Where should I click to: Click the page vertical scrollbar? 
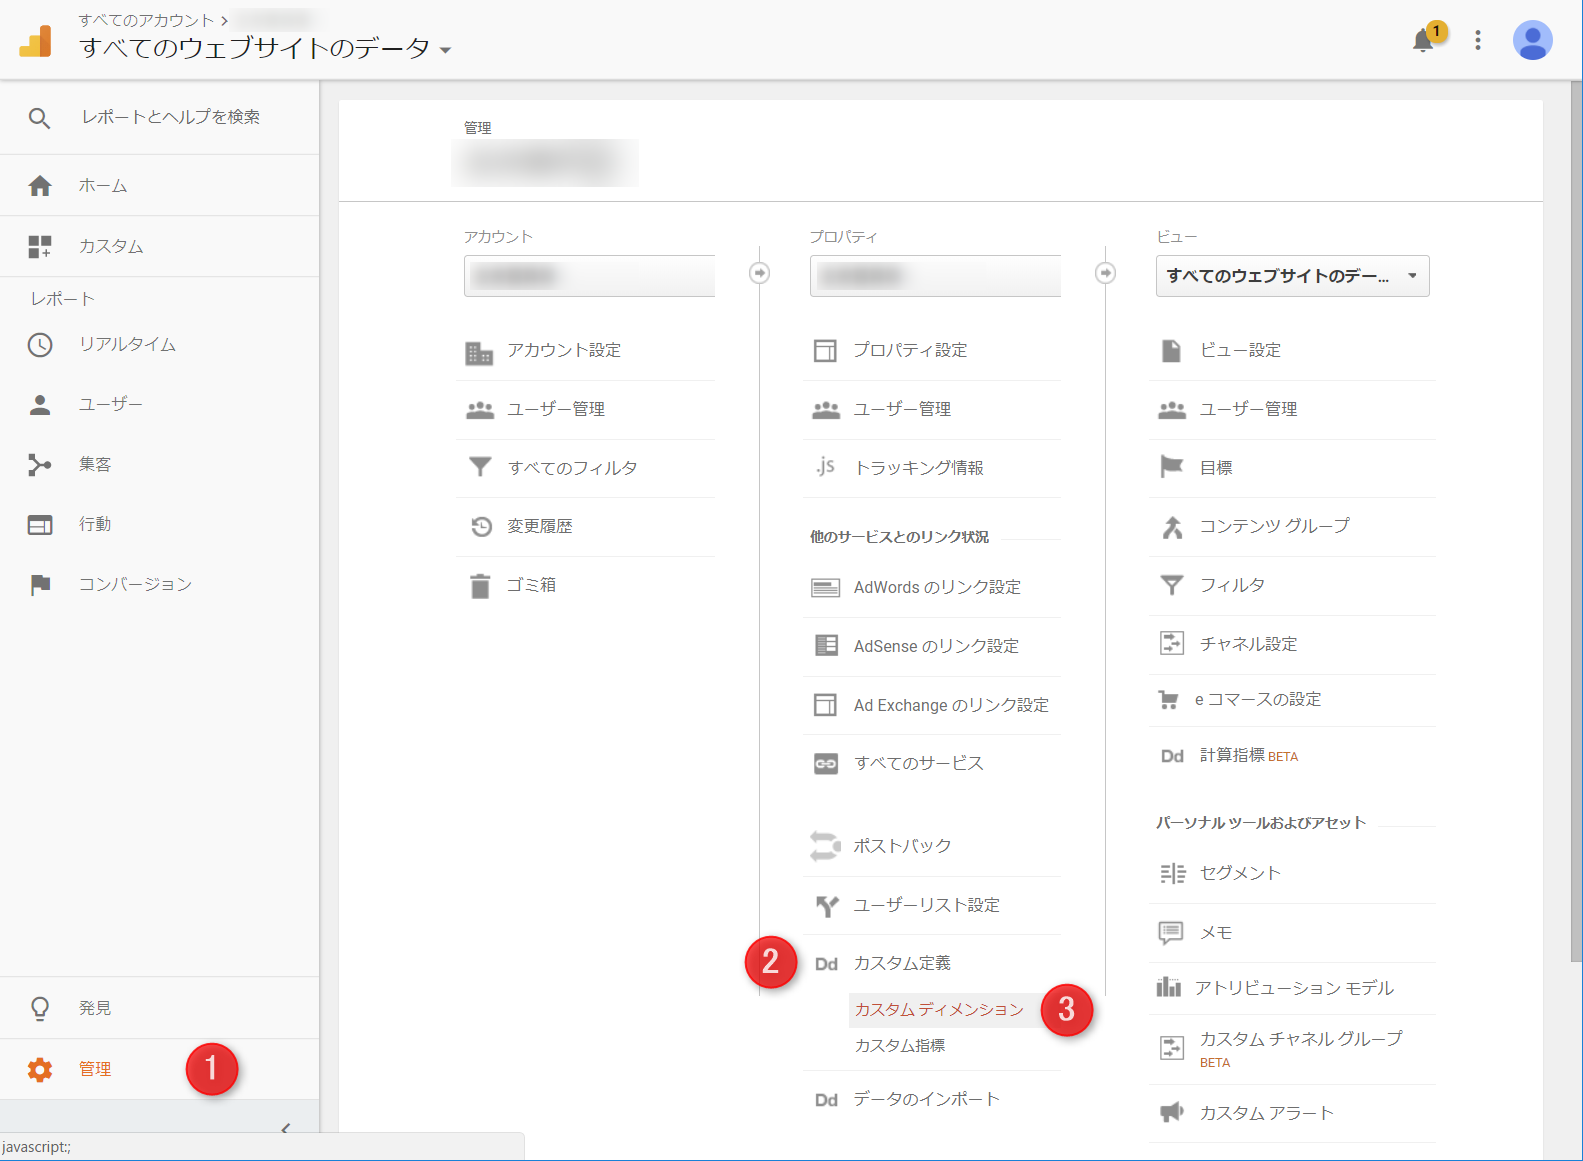(x=1575, y=520)
